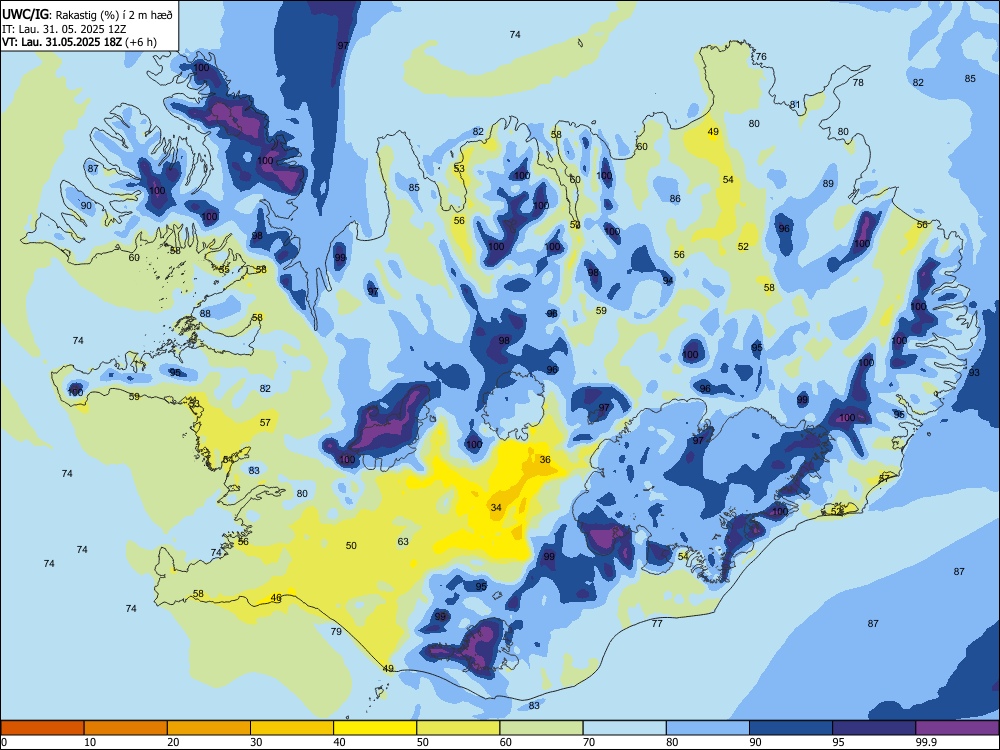Click the 'IT: Lau. 31. 05. 2025 12Z' line
The width and height of the screenshot is (1000, 750).
pos(64,29)
